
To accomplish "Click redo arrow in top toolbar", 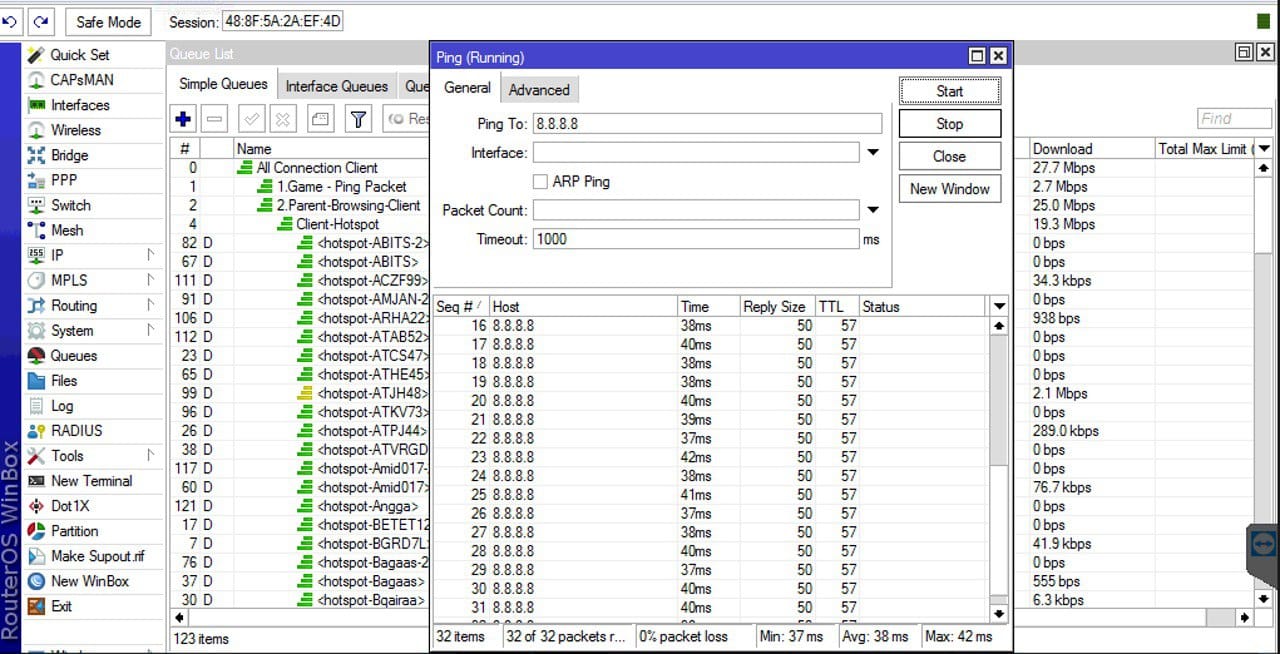I will click(40, 21).
